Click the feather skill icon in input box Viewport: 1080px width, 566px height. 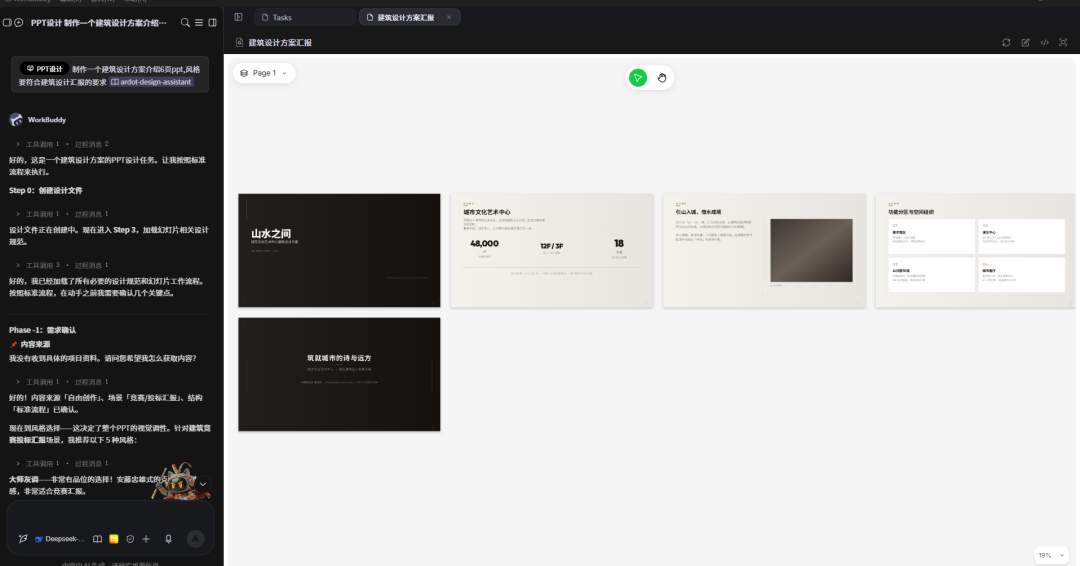point(23,539)
